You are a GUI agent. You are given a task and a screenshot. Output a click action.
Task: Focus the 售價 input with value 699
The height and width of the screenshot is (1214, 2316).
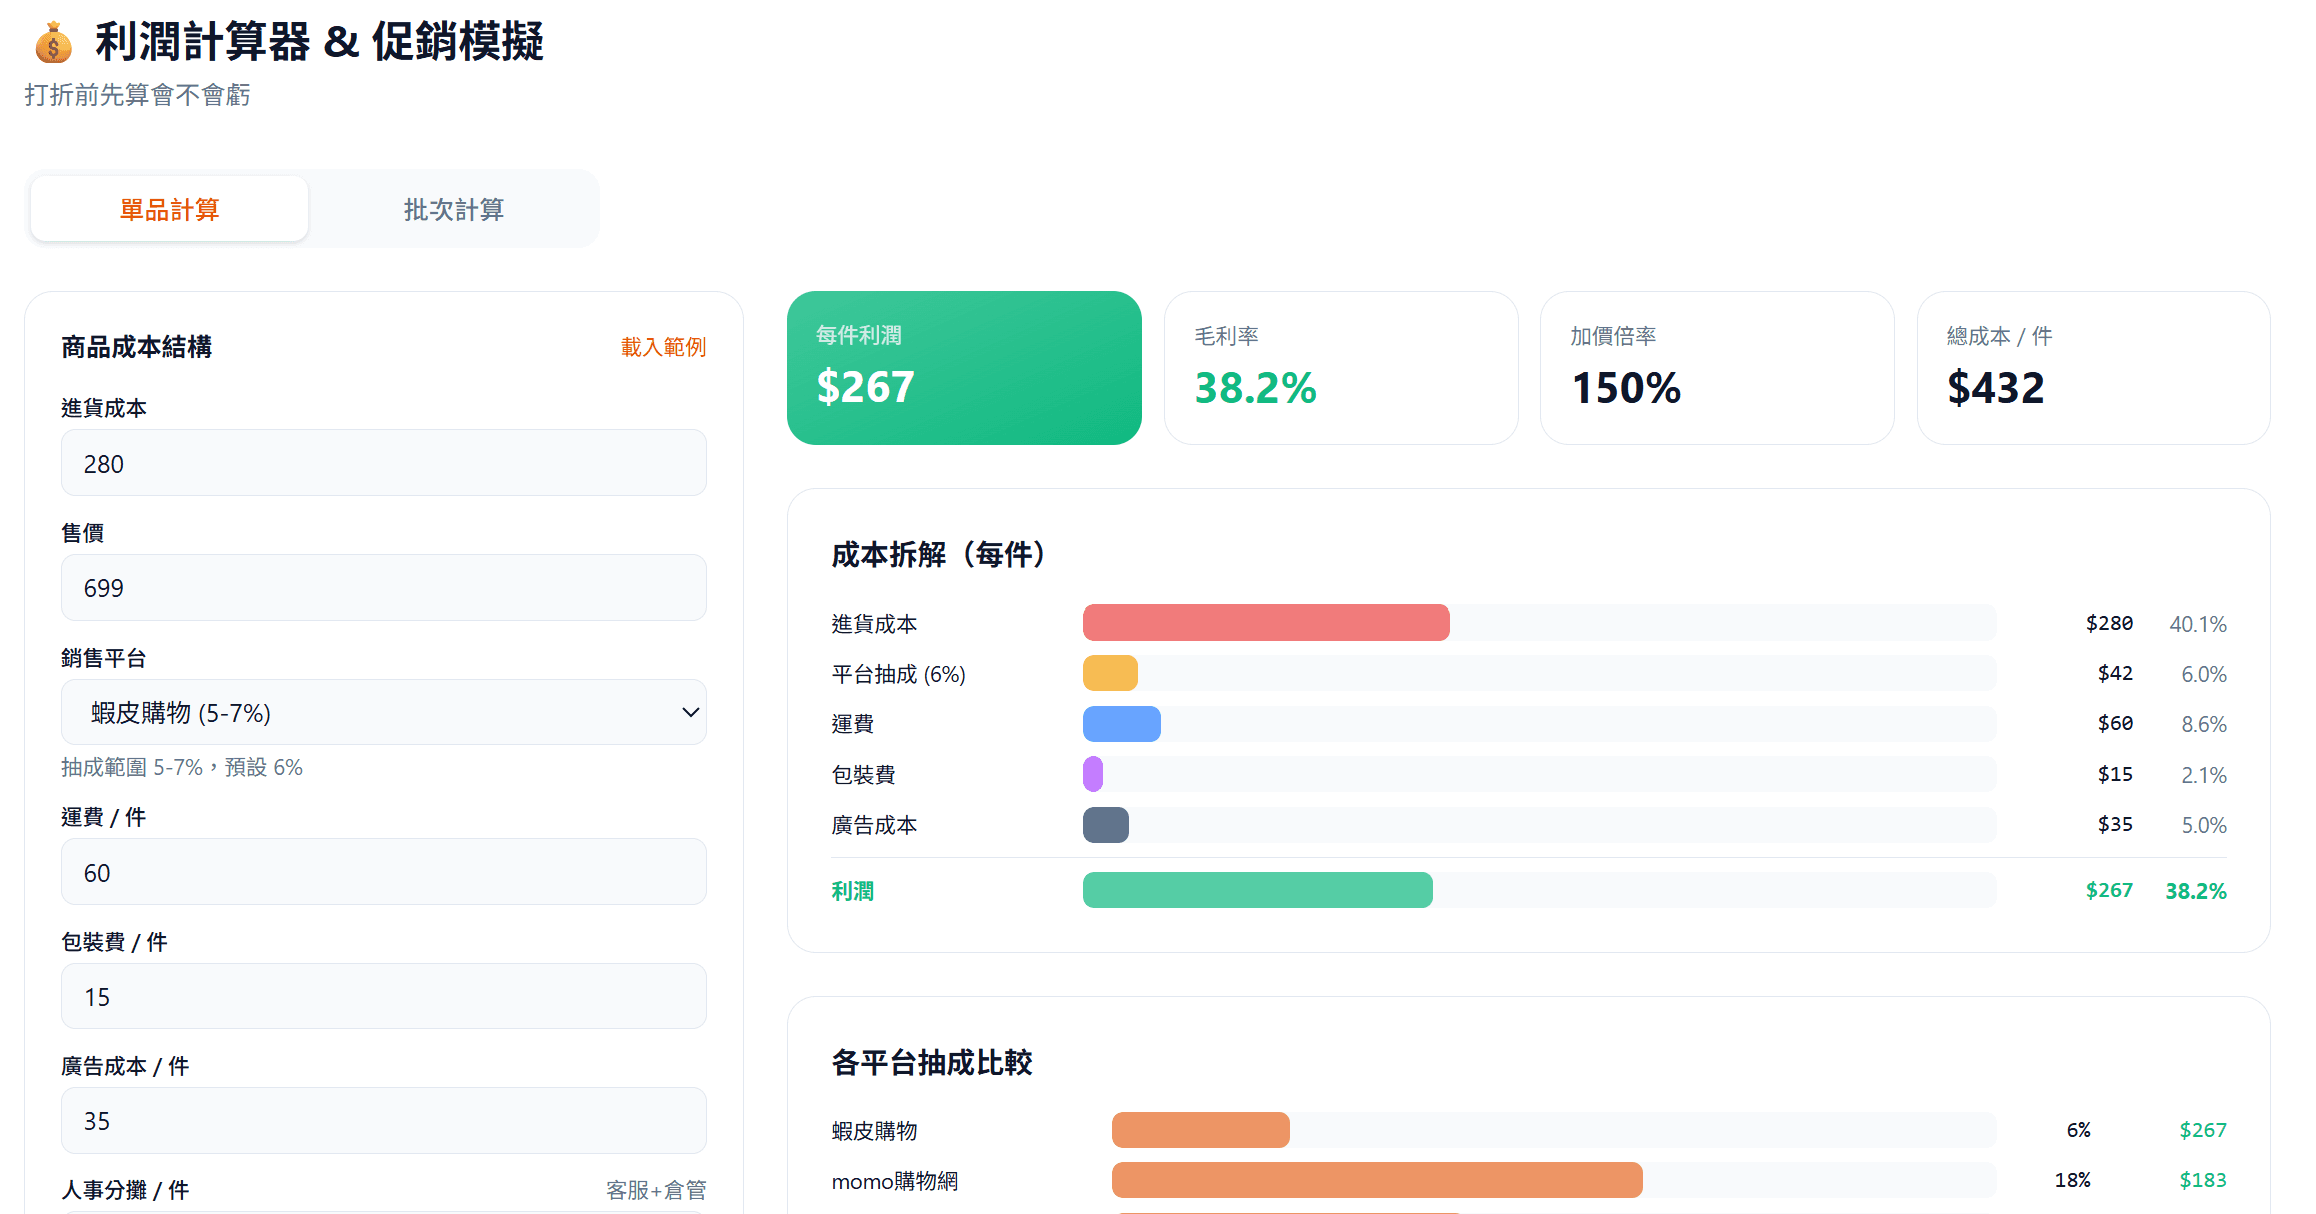point(384,588)
